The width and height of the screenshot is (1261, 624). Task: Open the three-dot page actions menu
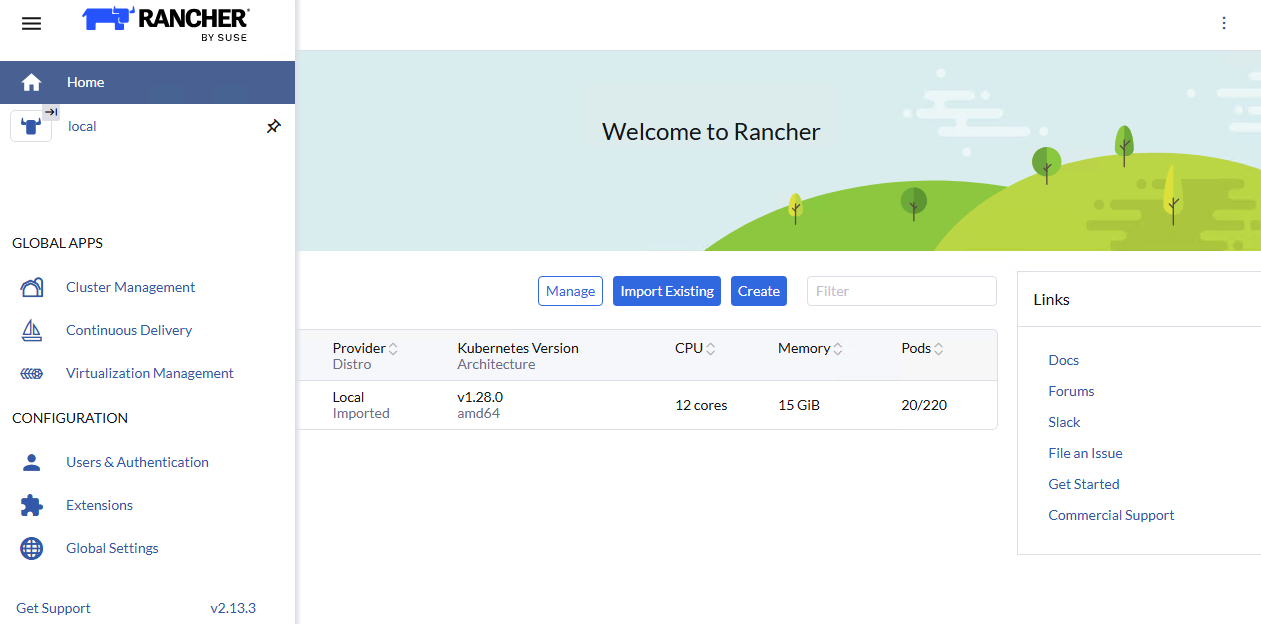tap(1224, 23)
